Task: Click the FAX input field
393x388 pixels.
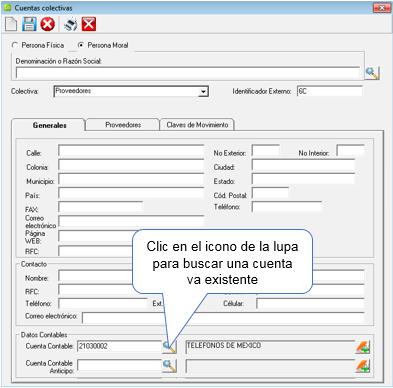Action: pos(100,207)
